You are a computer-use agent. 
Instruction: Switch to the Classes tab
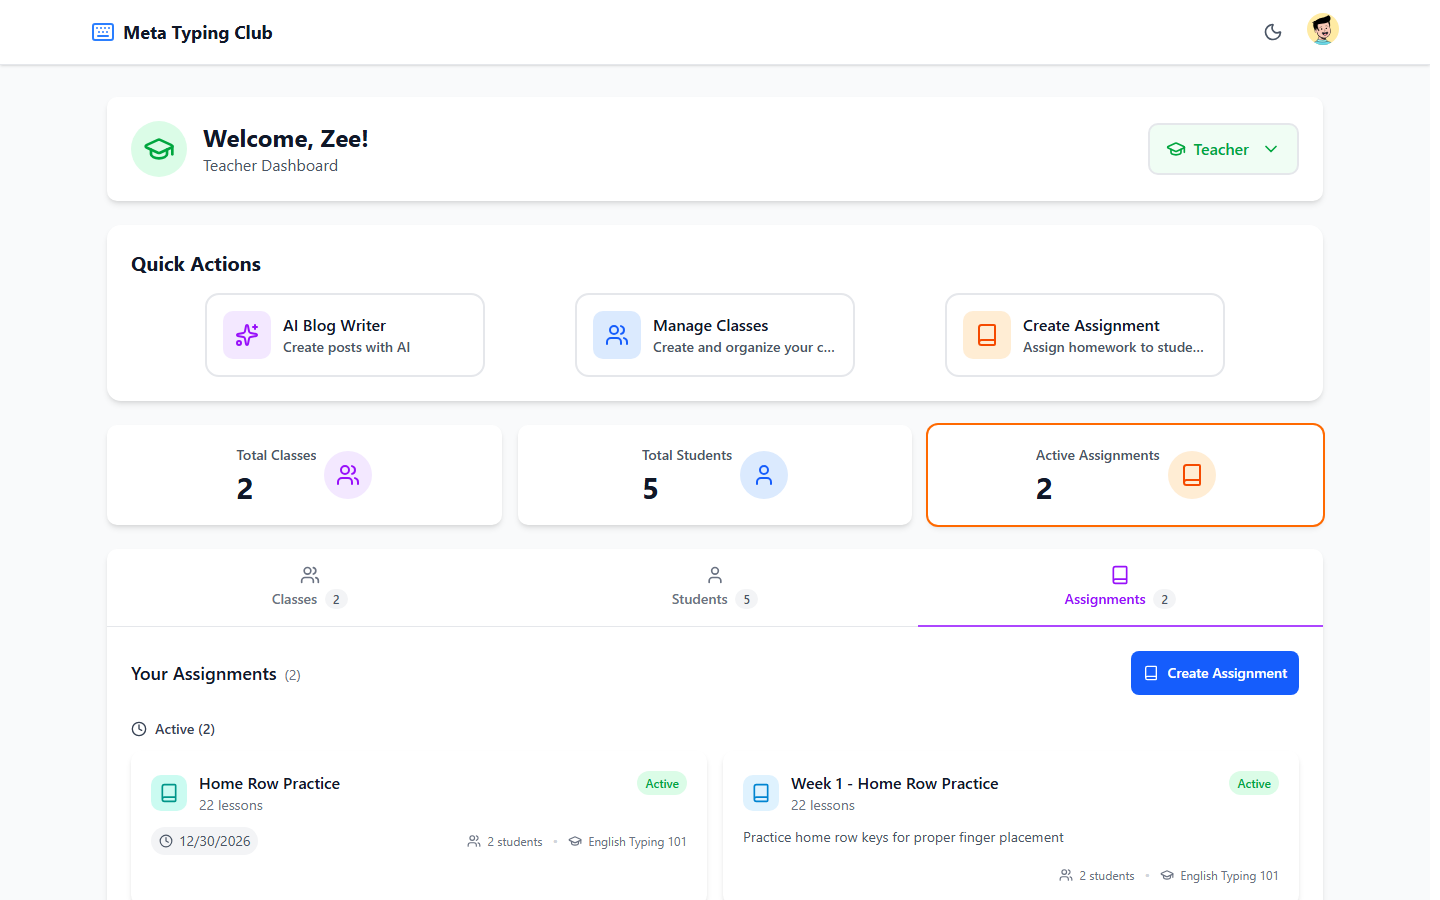point(310,588)
